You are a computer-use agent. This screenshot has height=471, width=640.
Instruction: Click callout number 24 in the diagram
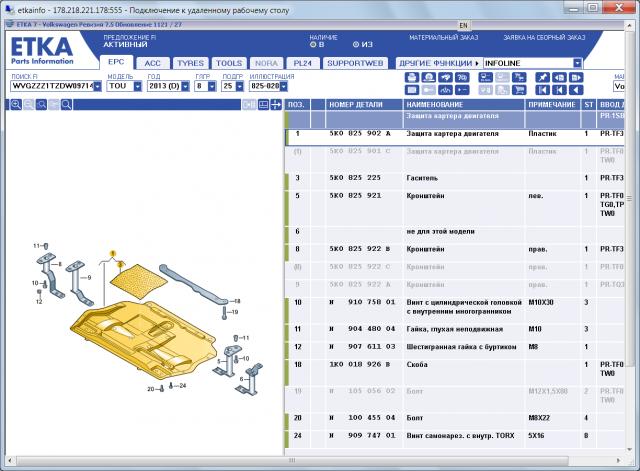click(x=182, y=385)
